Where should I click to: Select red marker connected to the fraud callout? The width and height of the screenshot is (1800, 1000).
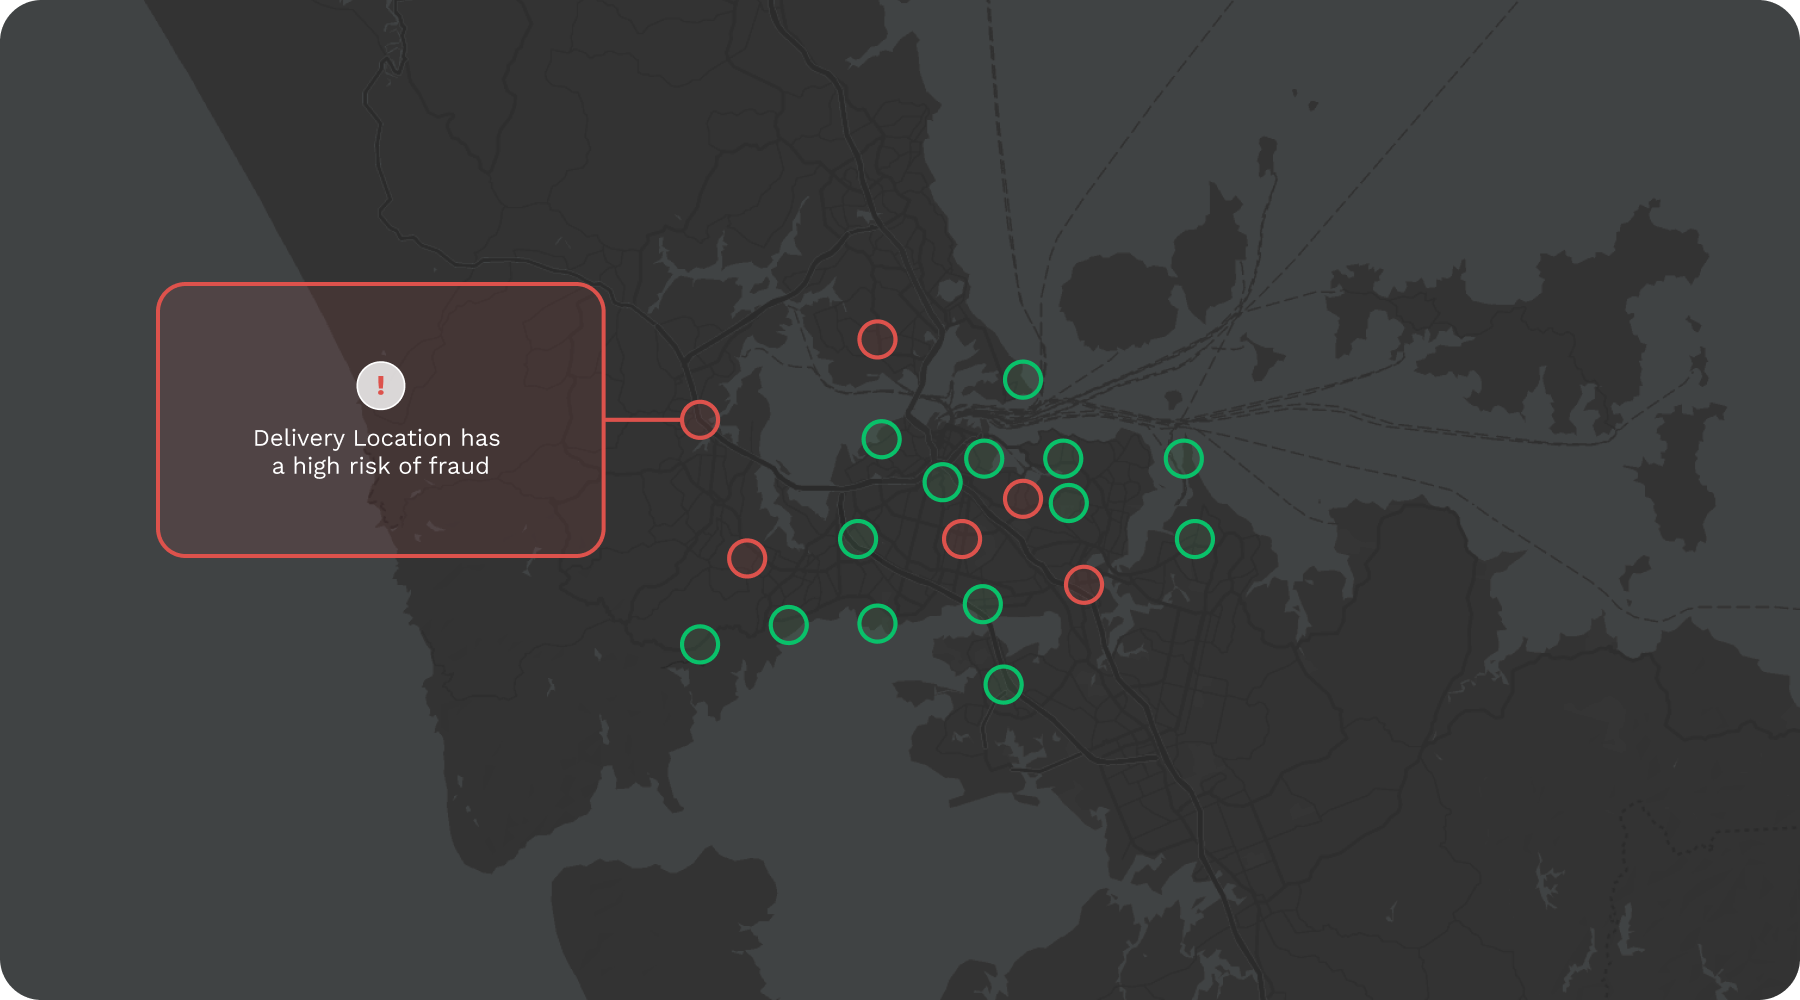(700, 420)
